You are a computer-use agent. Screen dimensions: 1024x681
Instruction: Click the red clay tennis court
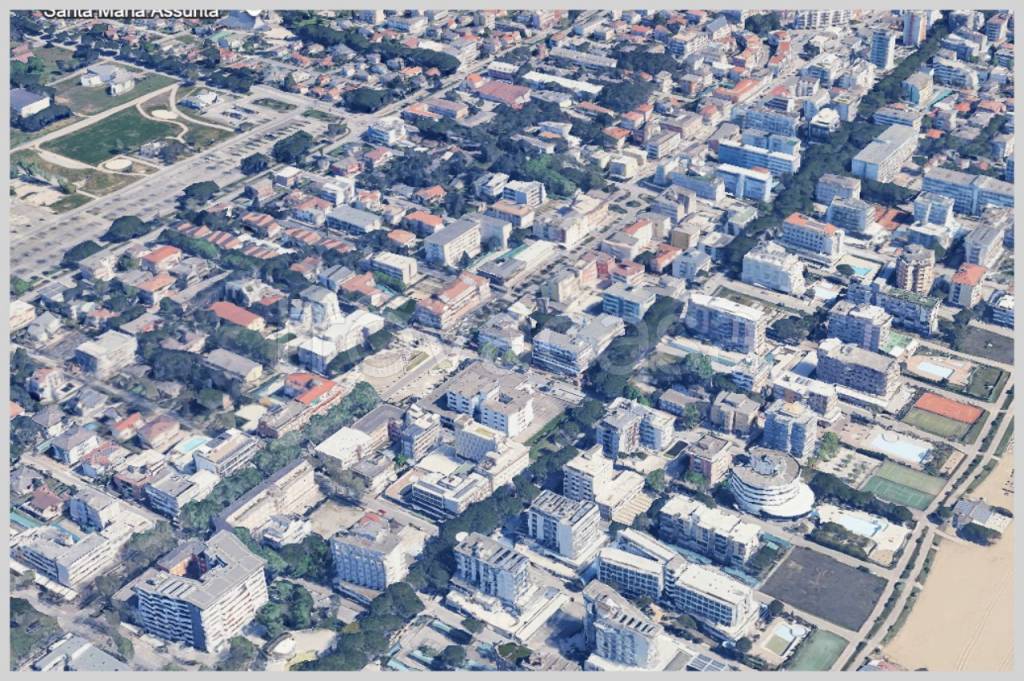pyautogui.click(x=948, y=407)
